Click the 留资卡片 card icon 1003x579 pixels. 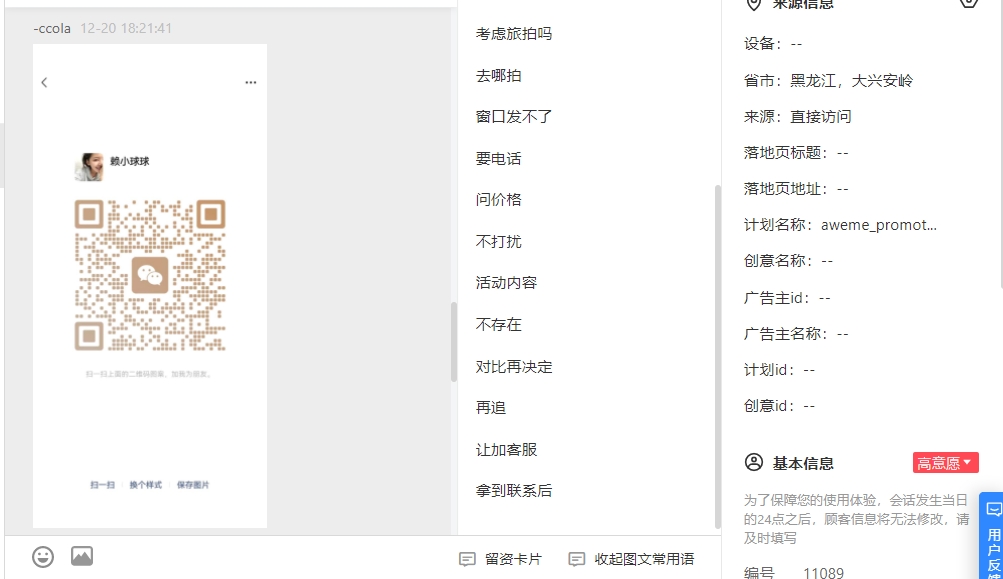click(x=467, y=559)
